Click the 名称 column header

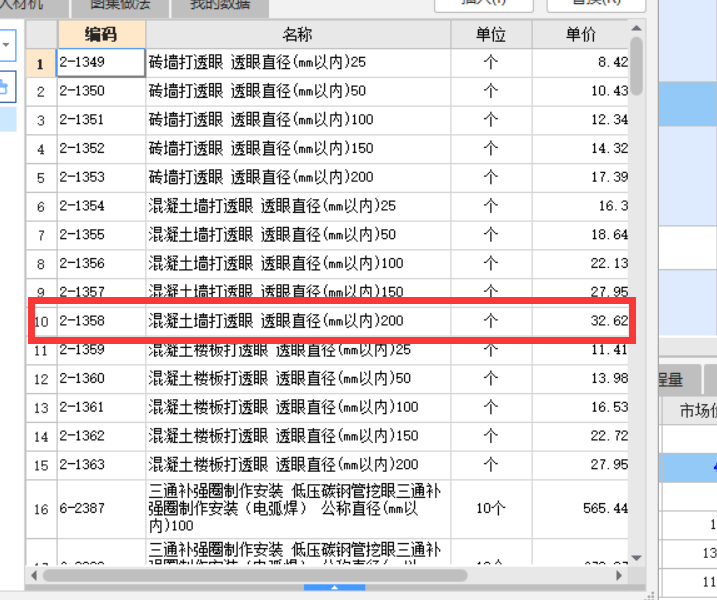tap(298, 34)
